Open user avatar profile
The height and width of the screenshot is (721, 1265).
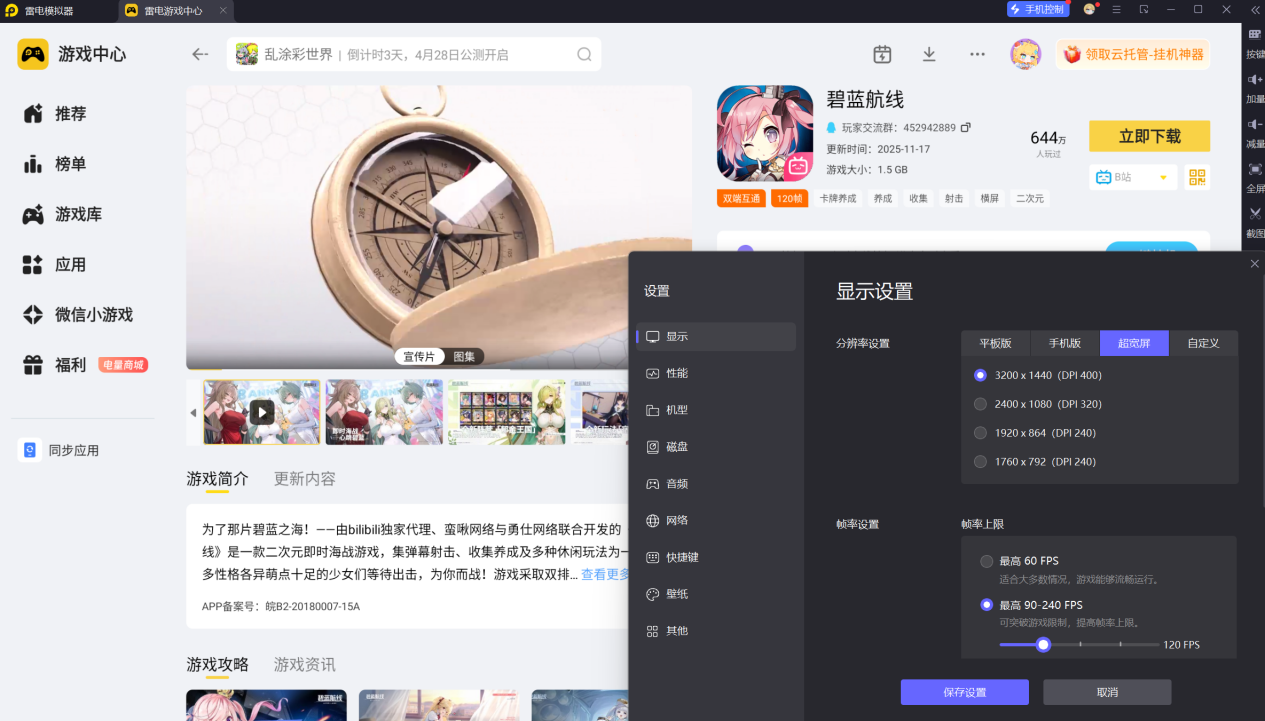pyautogui.click(x=1025, y=54)
